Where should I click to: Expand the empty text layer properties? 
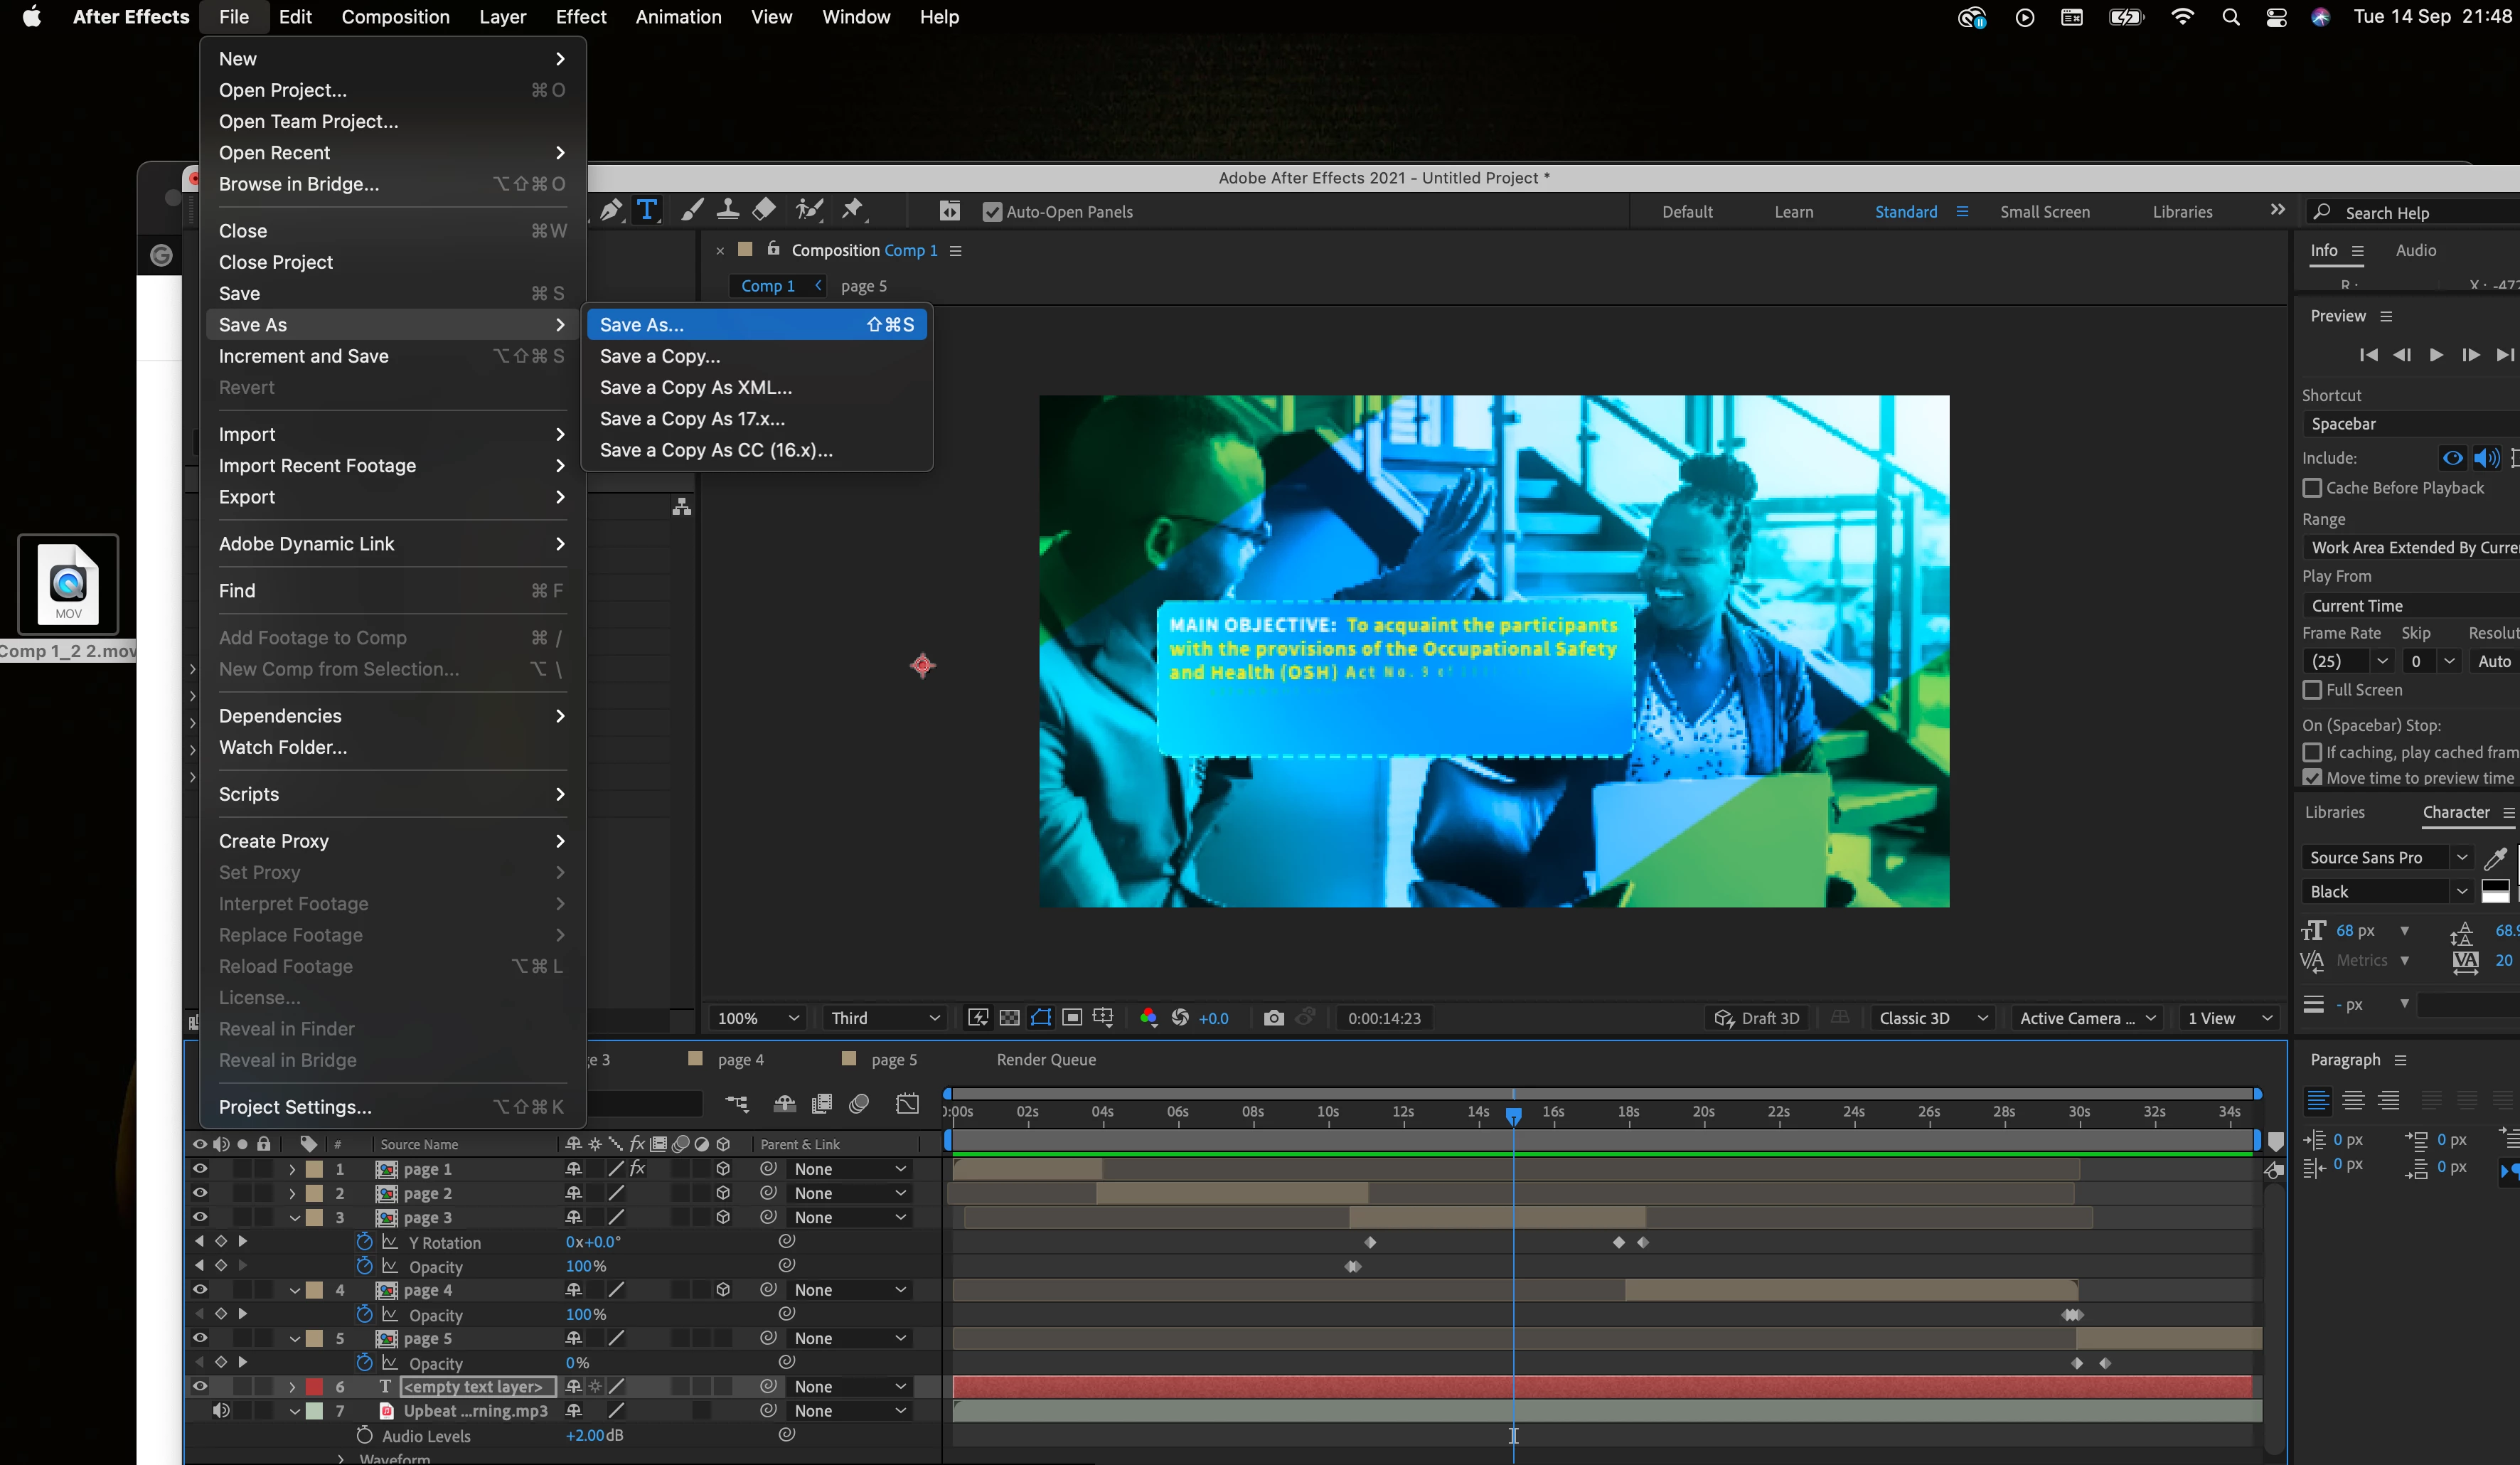292,1387
